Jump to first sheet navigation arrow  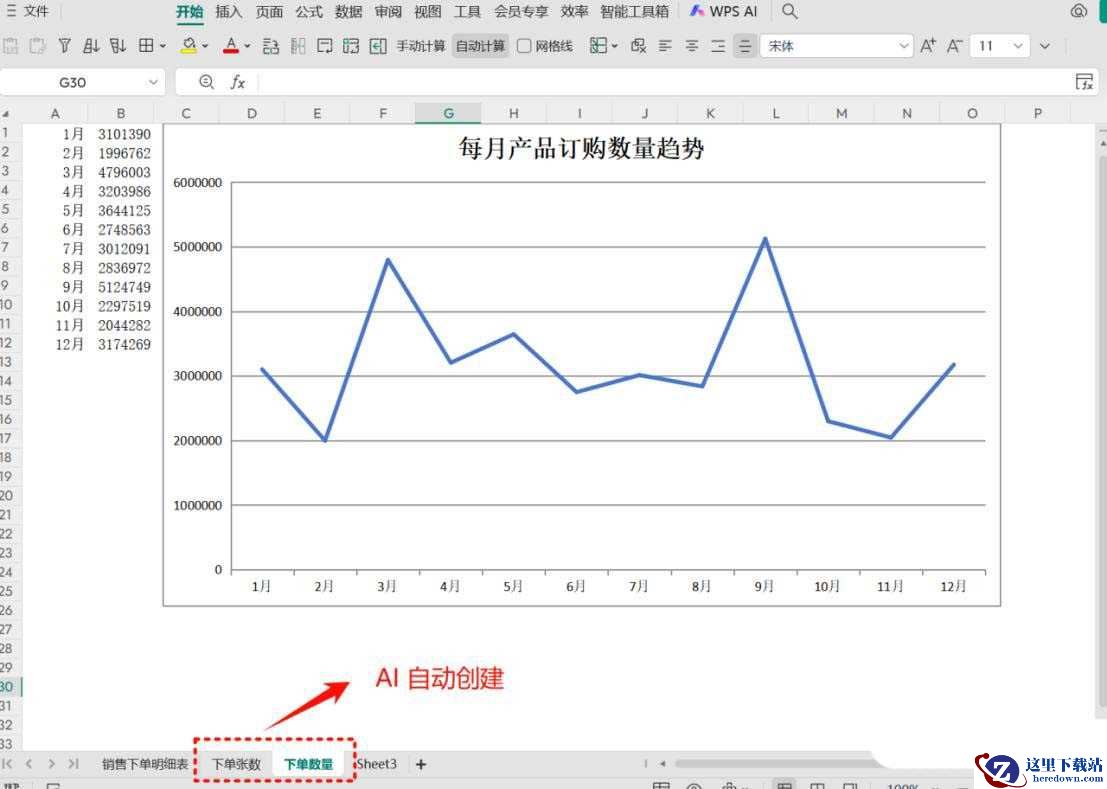point(8,764)
